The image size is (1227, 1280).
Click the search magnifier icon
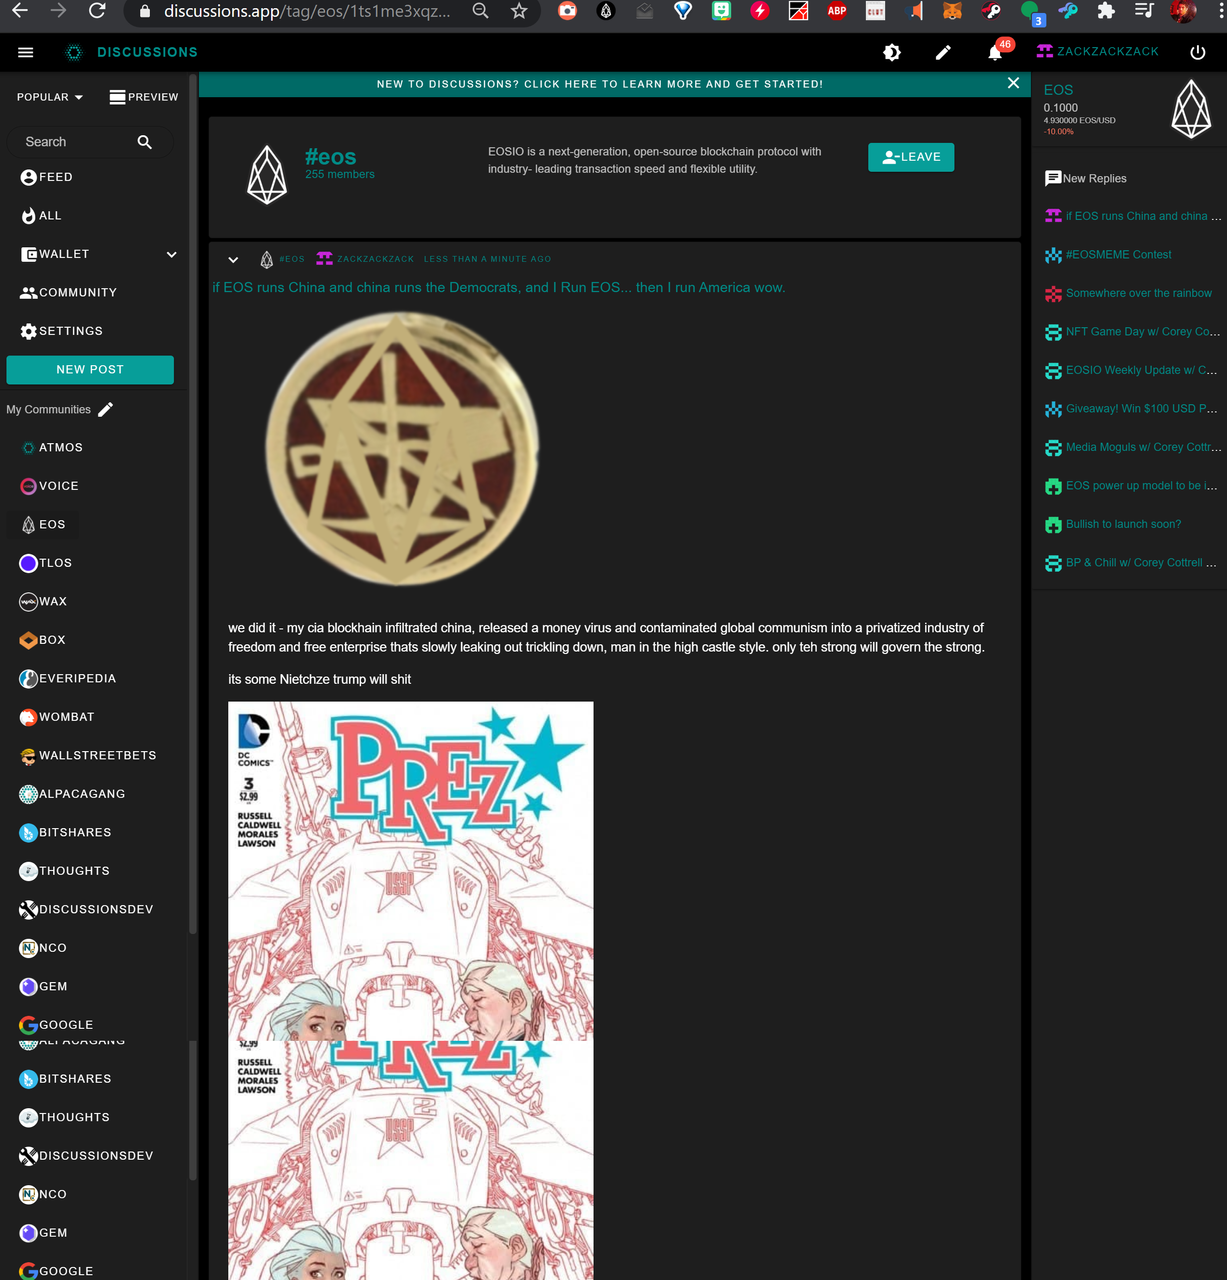(145, 142)
